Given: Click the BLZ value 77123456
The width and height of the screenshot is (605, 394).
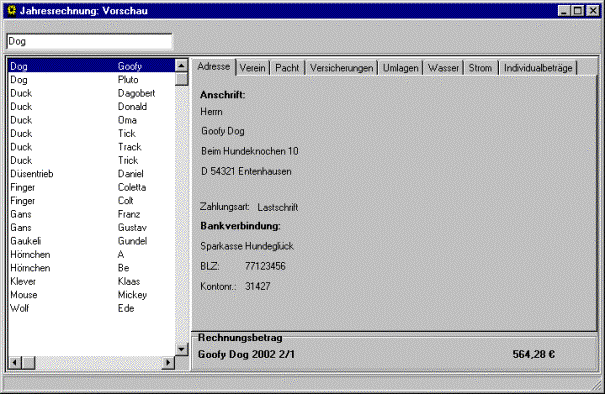Looking at the screenshot, I should pos(265,266).
